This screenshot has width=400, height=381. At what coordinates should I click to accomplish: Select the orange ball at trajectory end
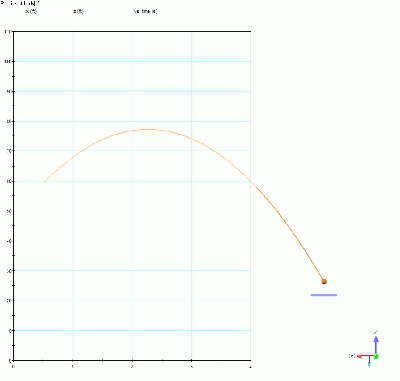pyautogui.click(x=324, y=282)
